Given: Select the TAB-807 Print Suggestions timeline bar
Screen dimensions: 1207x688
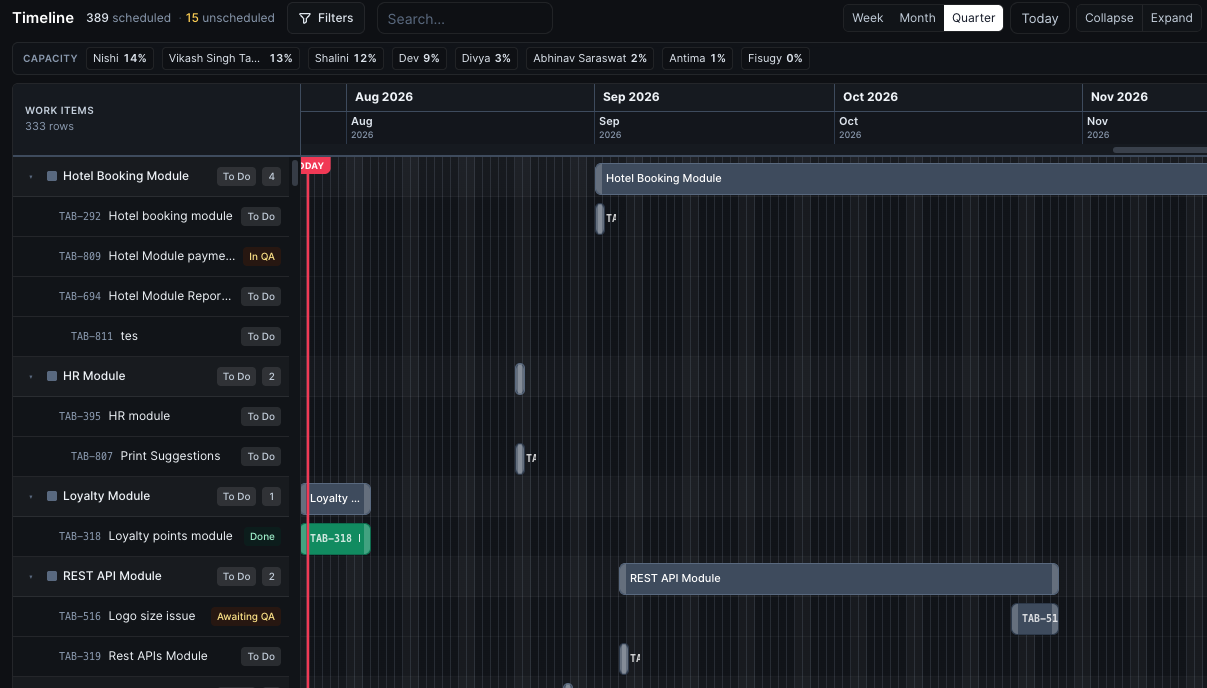Looking at the screenshot, I should click(x=520, y=458).
